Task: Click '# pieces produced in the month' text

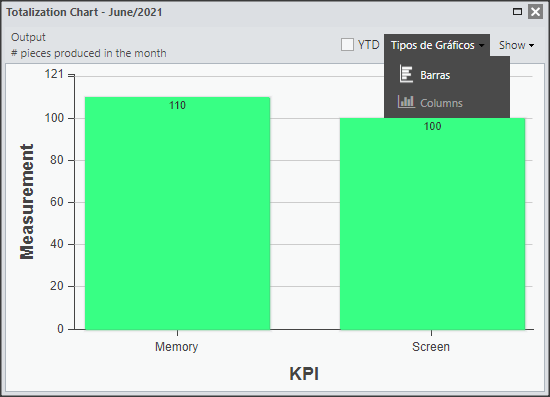Action: click(89, 53)
